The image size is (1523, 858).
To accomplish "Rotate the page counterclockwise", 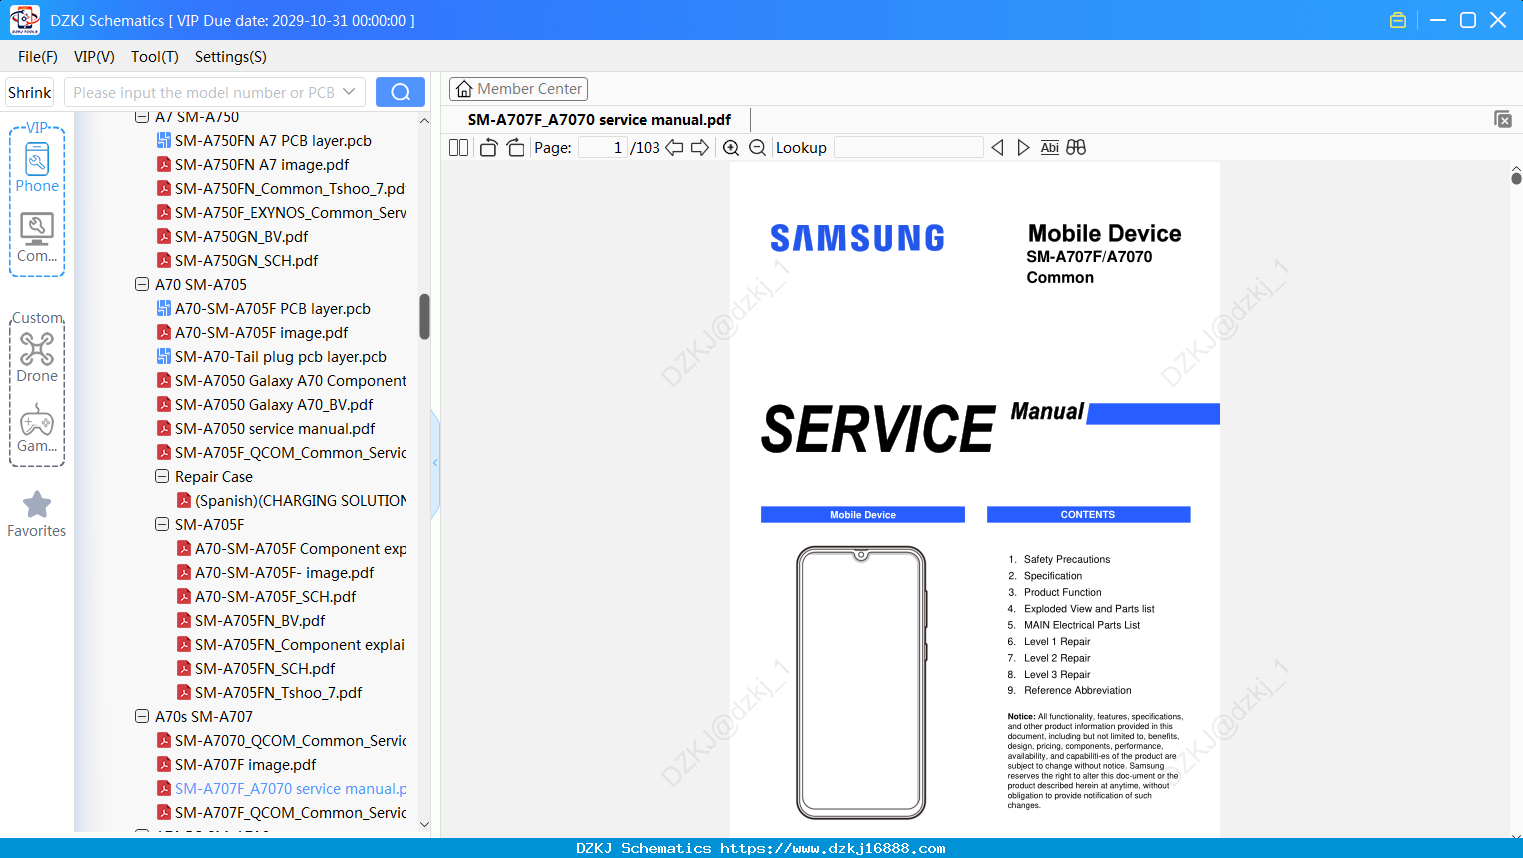I will point(488,148).
